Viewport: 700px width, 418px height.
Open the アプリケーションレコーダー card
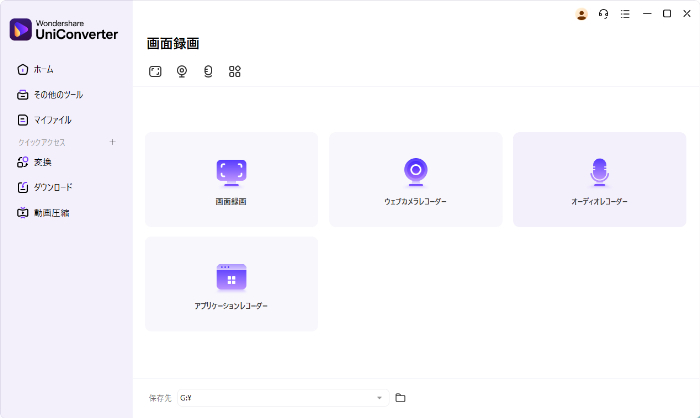231,284
